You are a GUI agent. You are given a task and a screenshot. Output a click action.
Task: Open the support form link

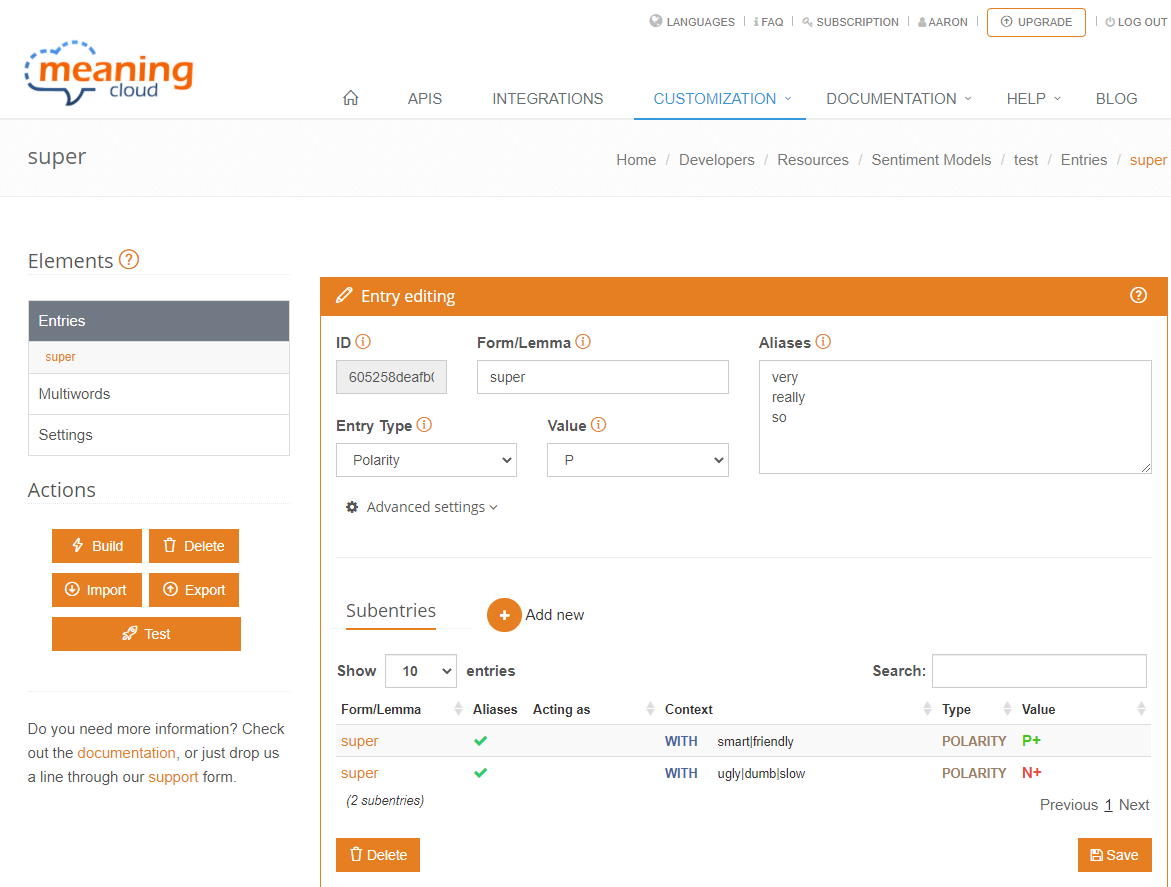point(173,776)
